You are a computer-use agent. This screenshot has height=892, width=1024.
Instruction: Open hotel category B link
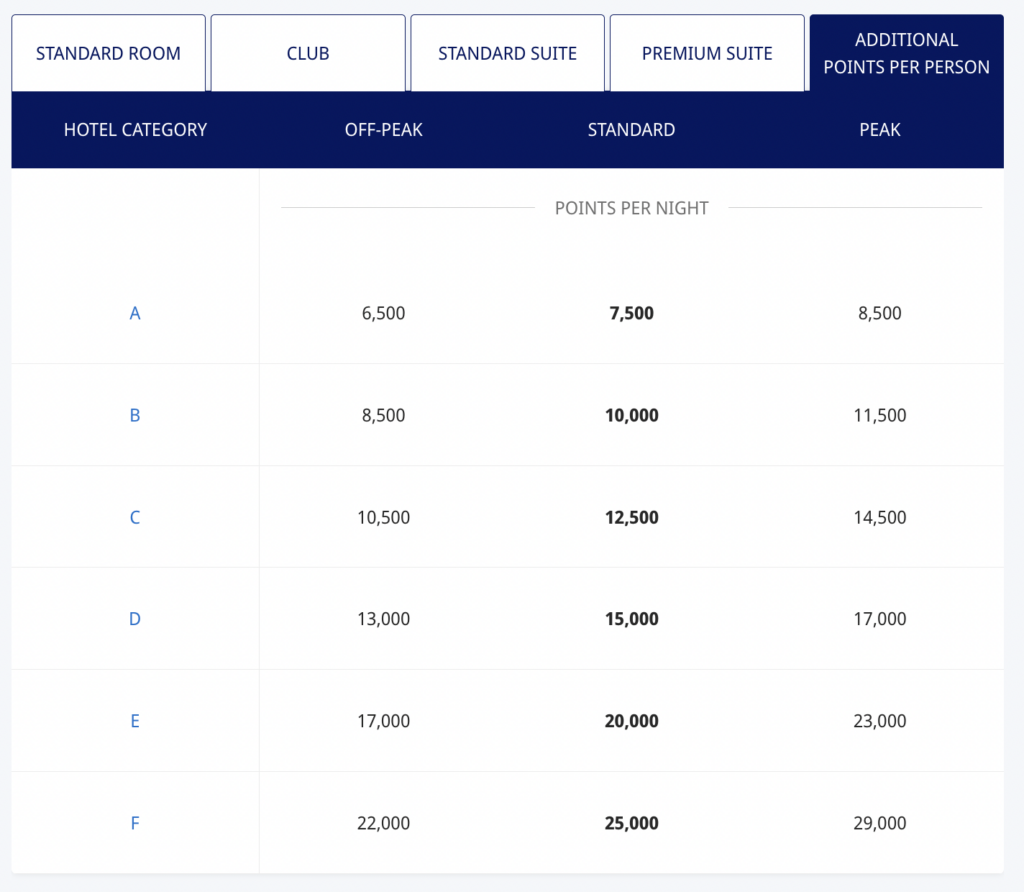(135, 415)
